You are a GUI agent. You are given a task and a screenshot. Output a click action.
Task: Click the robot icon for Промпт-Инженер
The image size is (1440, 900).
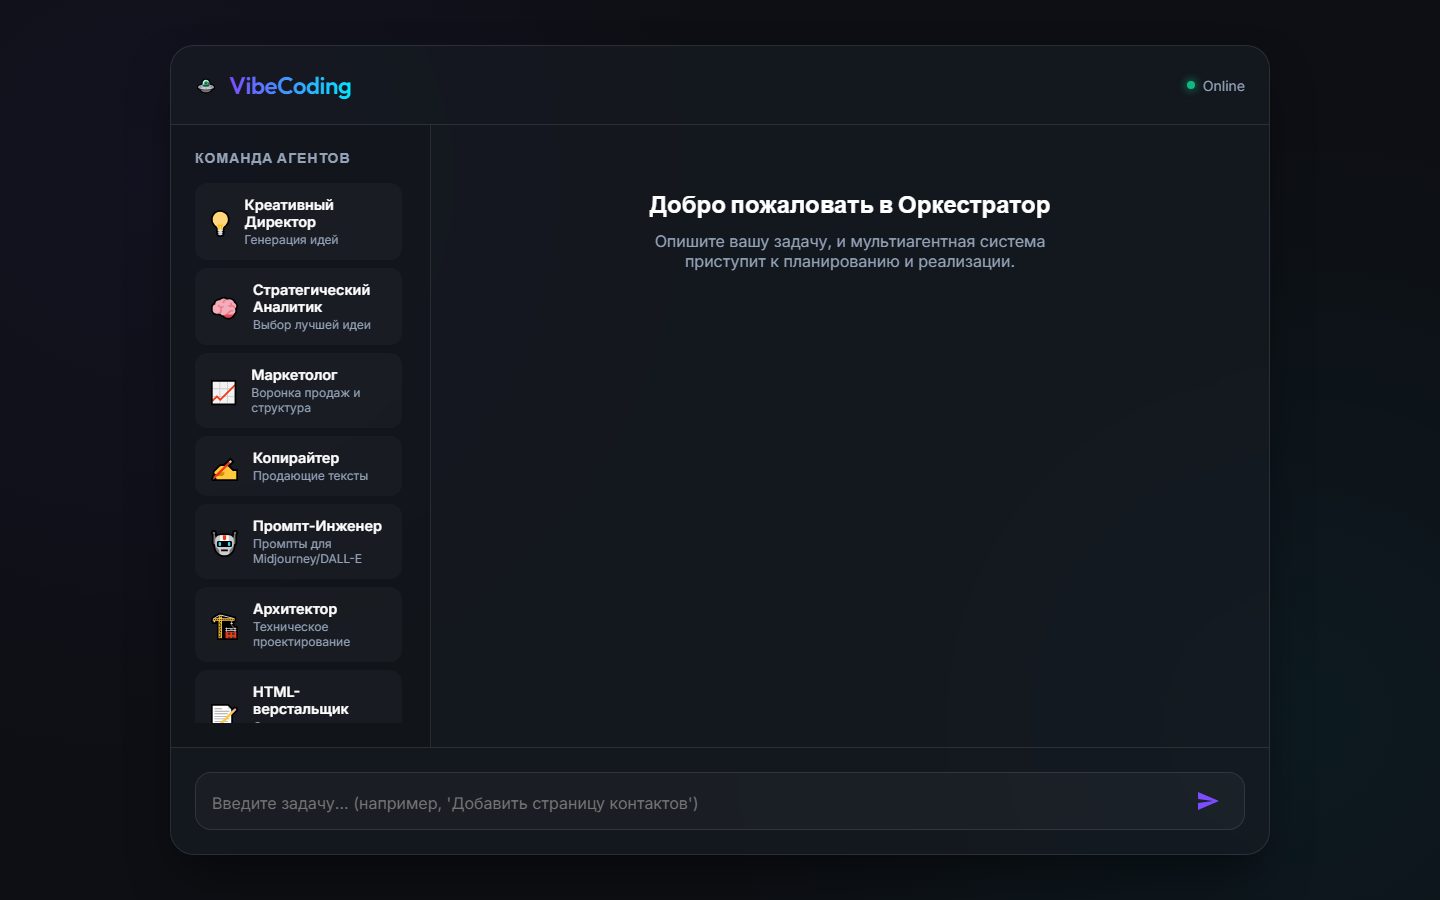(x=224, y=543)
